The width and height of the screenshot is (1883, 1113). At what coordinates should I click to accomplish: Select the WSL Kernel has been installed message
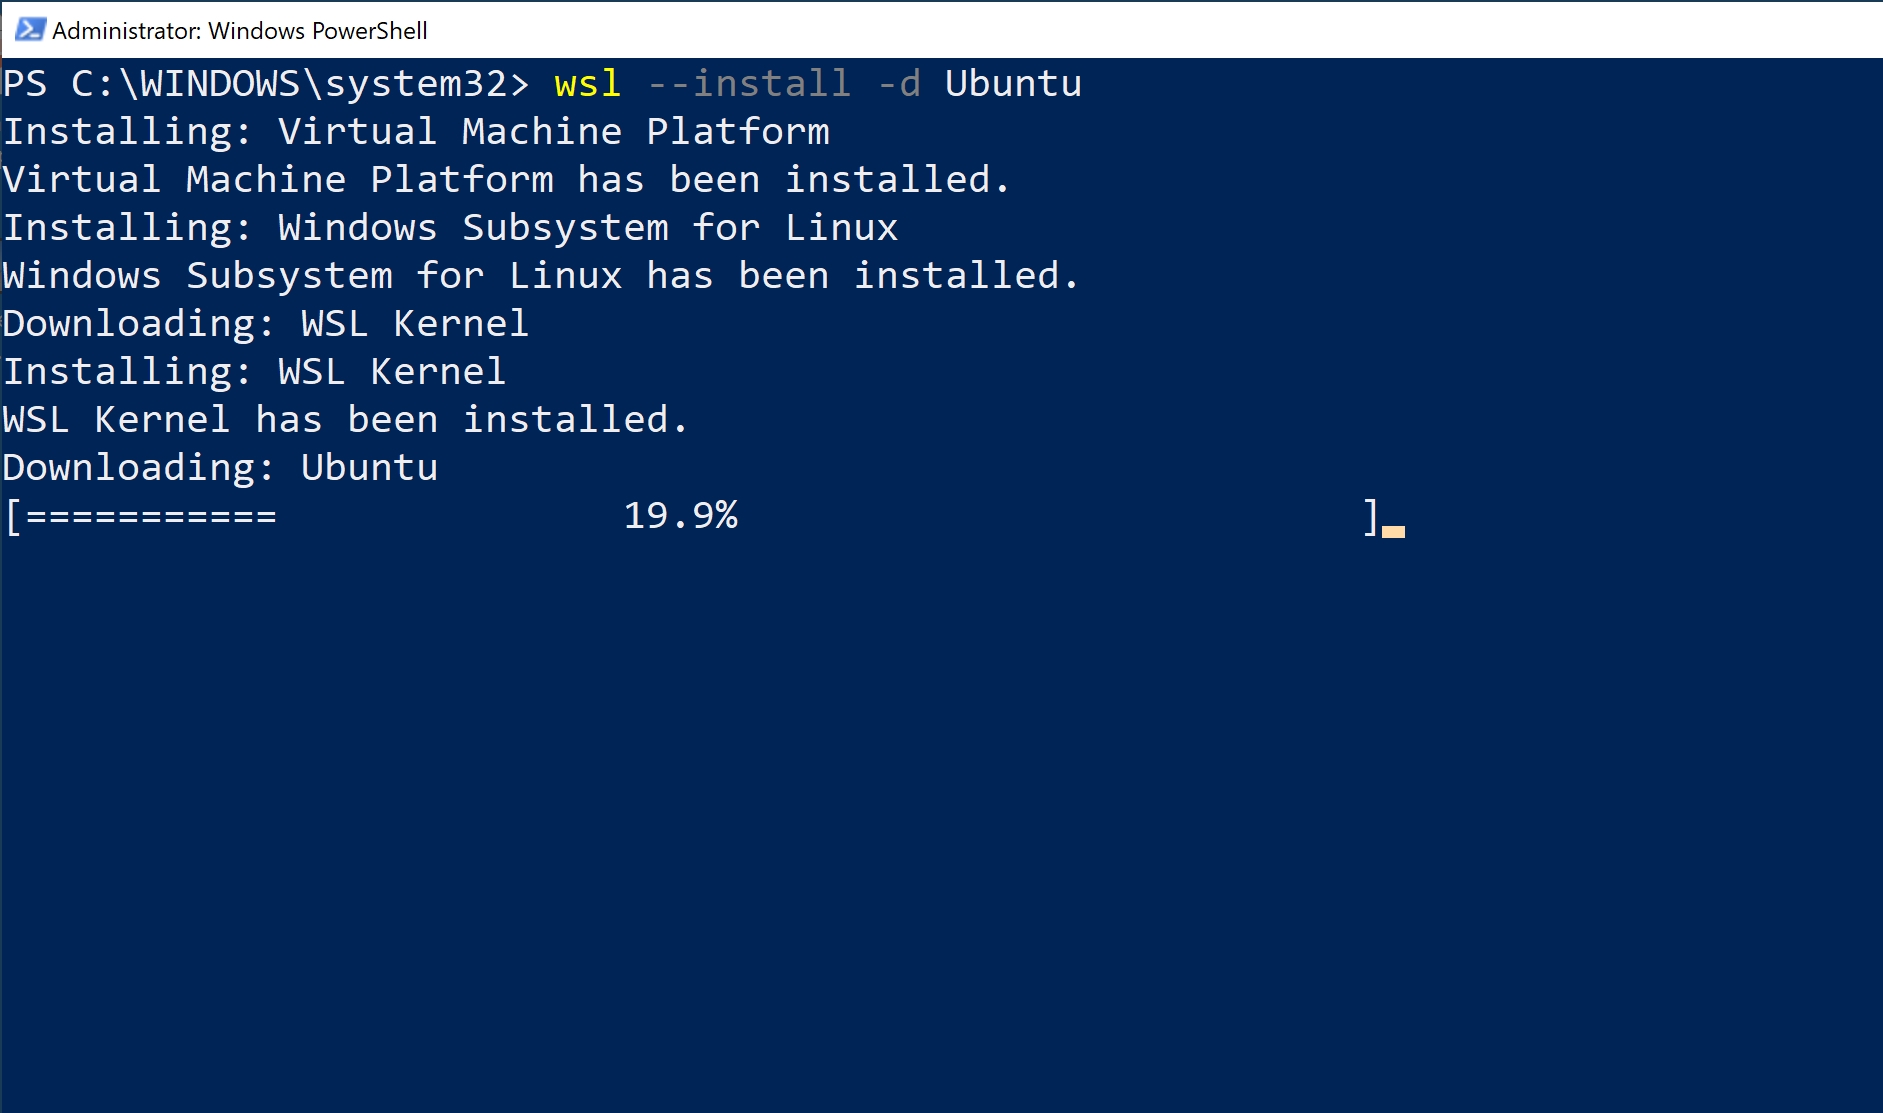click(x=345, y=418)
